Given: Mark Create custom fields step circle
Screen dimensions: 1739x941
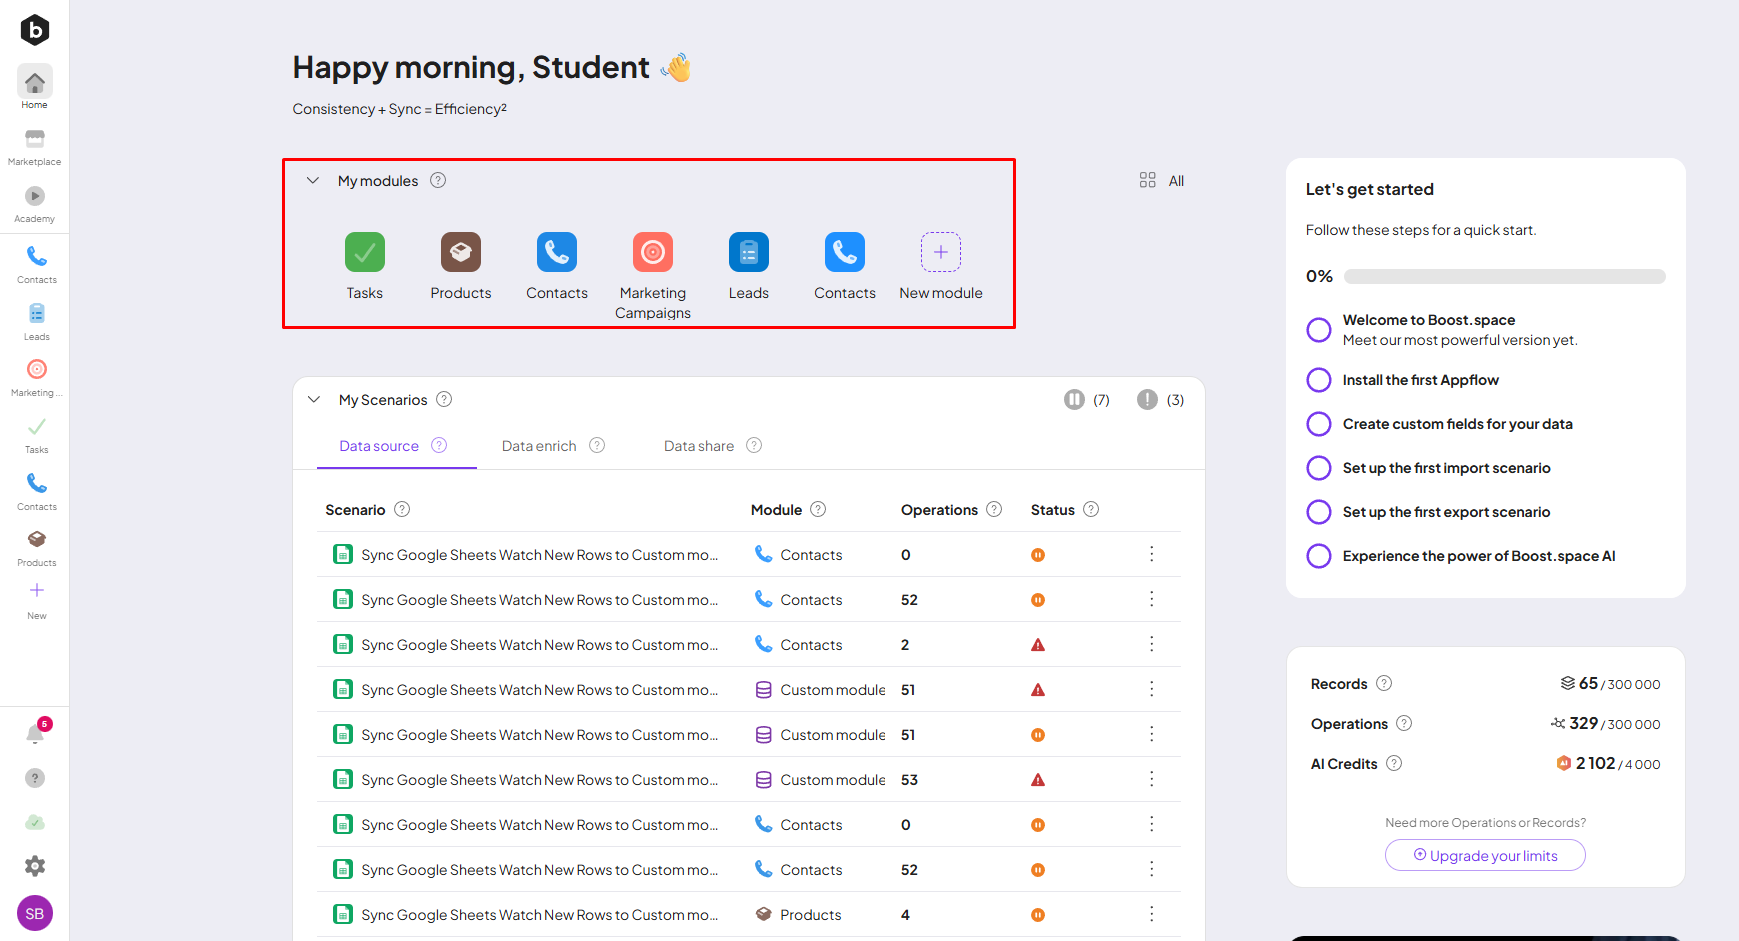Looking at the screenshot, I should pos(1319,424).
